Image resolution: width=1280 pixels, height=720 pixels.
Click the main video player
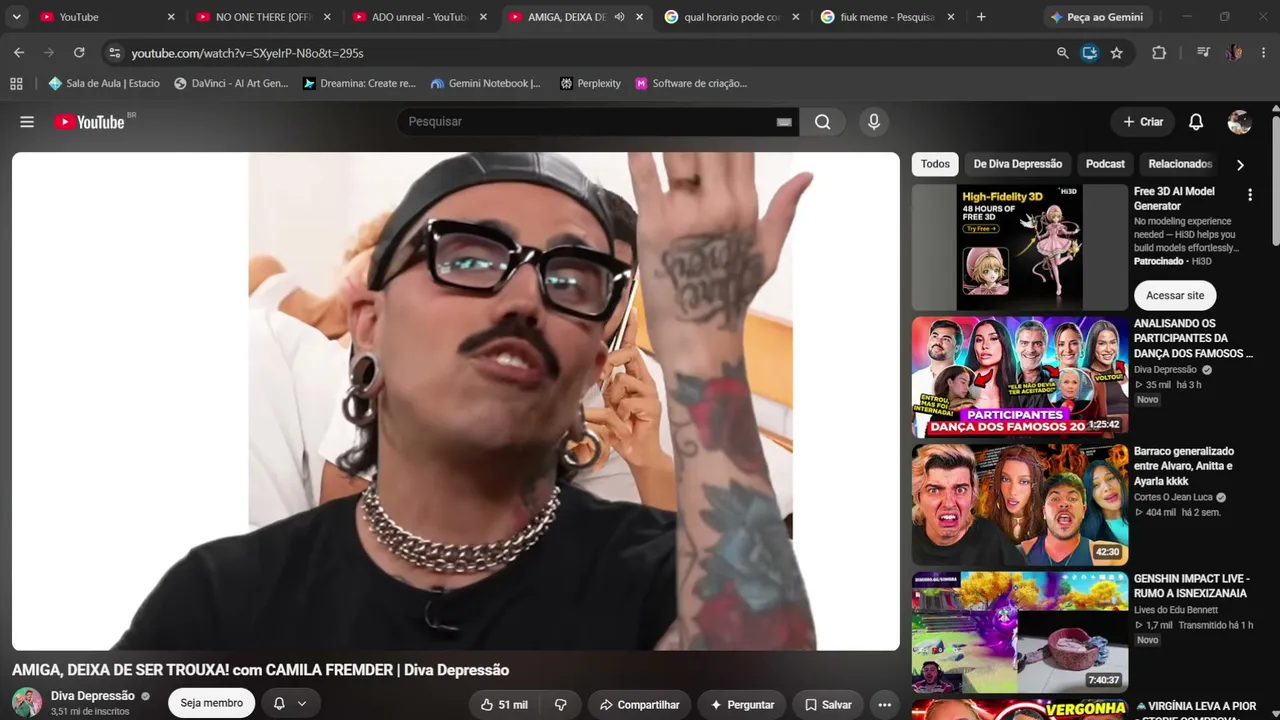[x=456, y=401]
